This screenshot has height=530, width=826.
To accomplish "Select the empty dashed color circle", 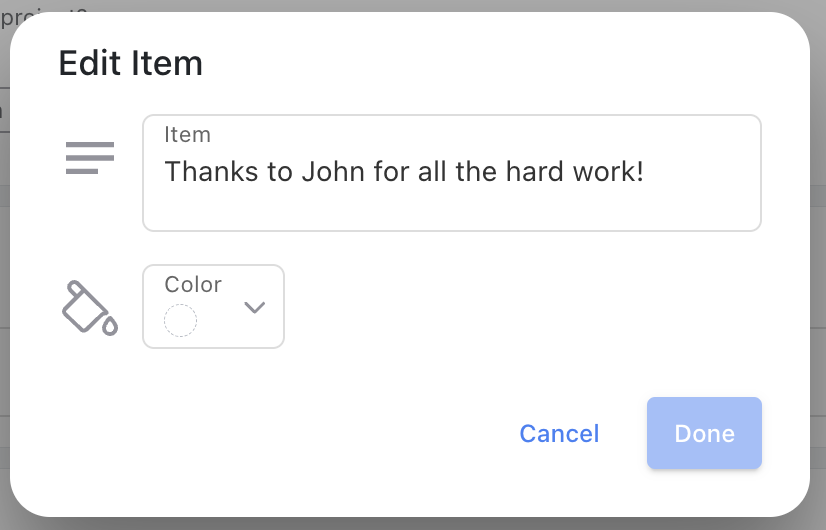I will pyautogui.click(x=180, y=320).
